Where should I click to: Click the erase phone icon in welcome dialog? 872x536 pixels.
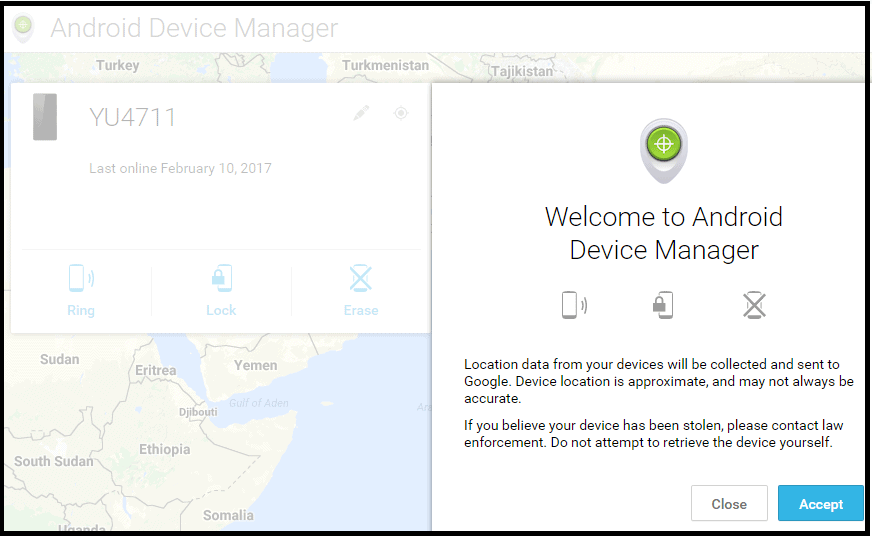coord(754,305)
